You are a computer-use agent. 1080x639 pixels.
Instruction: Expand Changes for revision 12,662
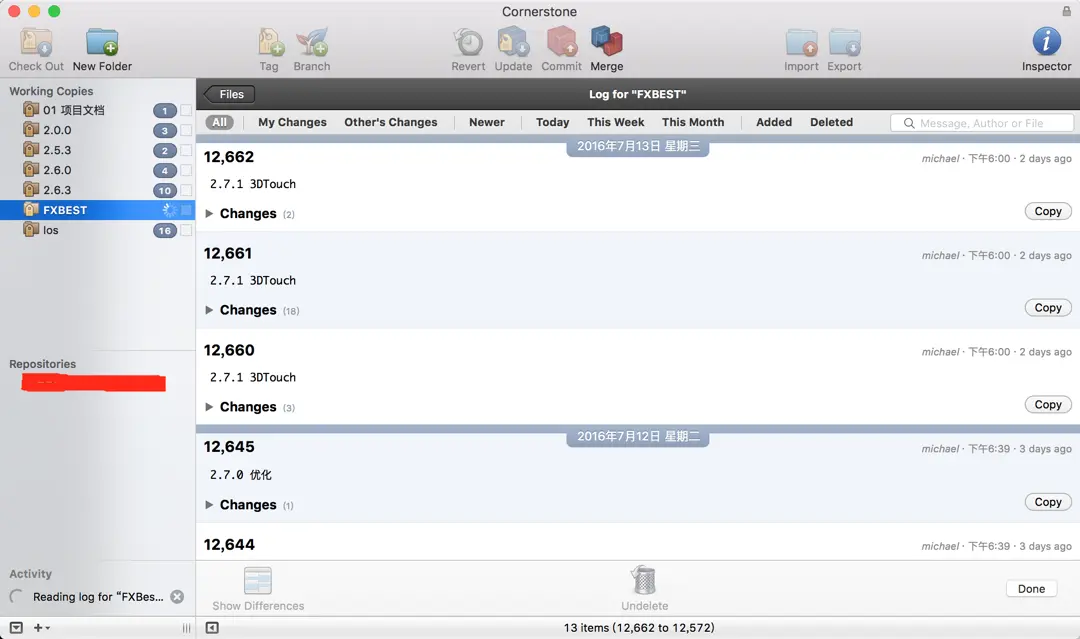(x=209, y=213)
